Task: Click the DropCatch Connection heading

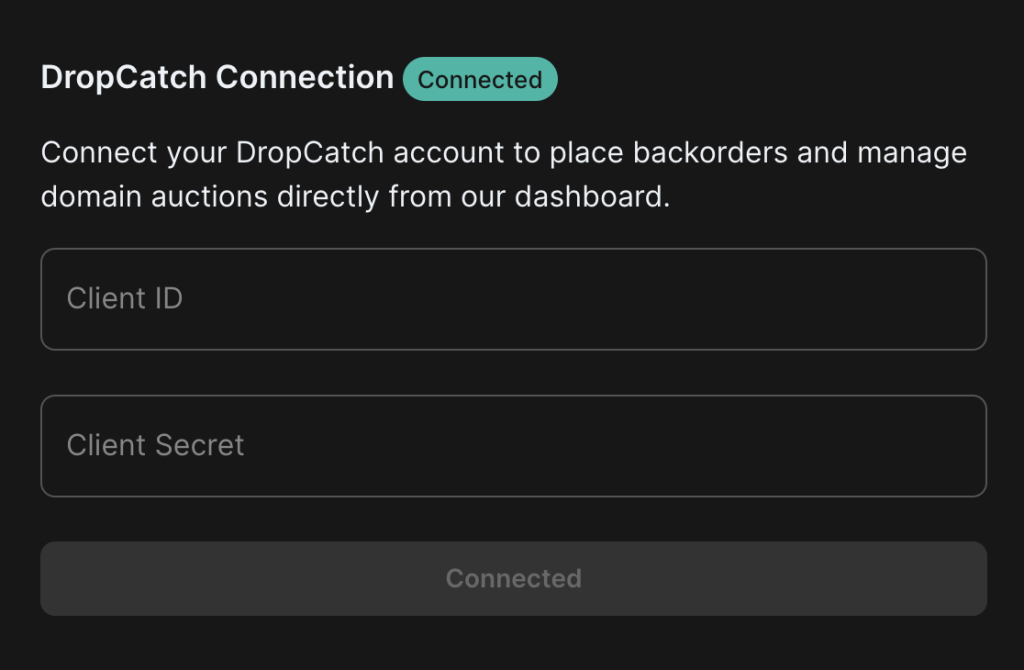Action: coord(217,78)
